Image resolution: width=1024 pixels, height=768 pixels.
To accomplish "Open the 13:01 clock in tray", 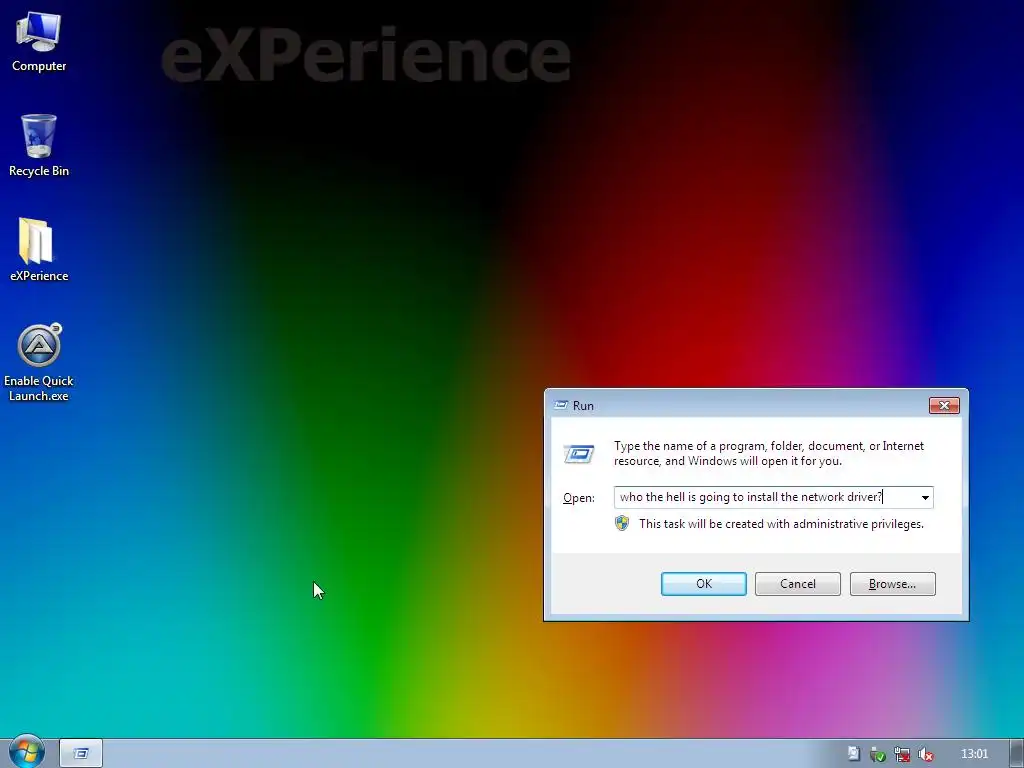I will tap(974, 754).
